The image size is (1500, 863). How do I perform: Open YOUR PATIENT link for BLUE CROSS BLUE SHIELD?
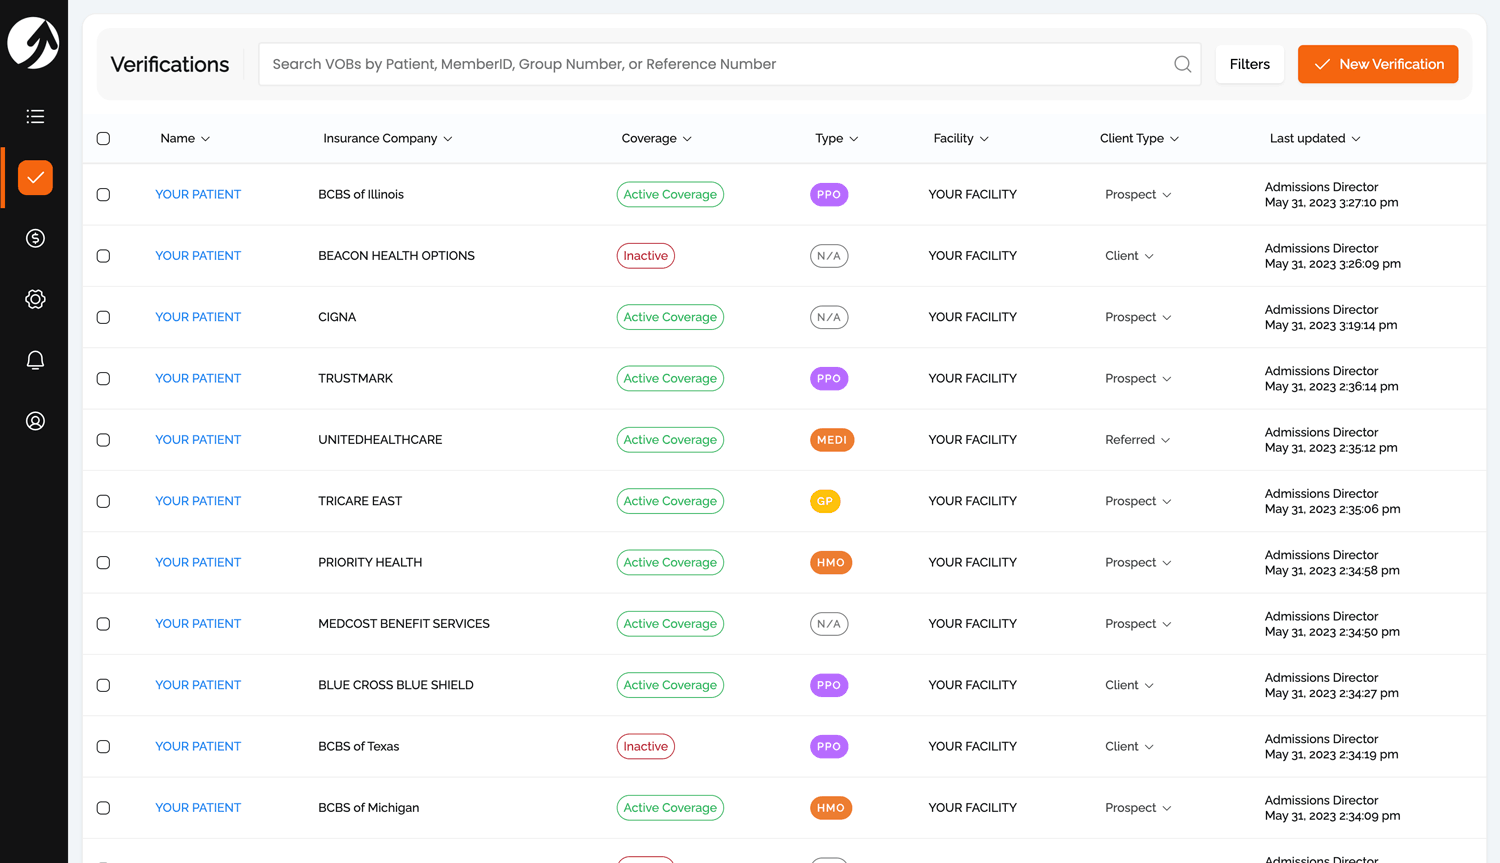(x=198, y=685)
